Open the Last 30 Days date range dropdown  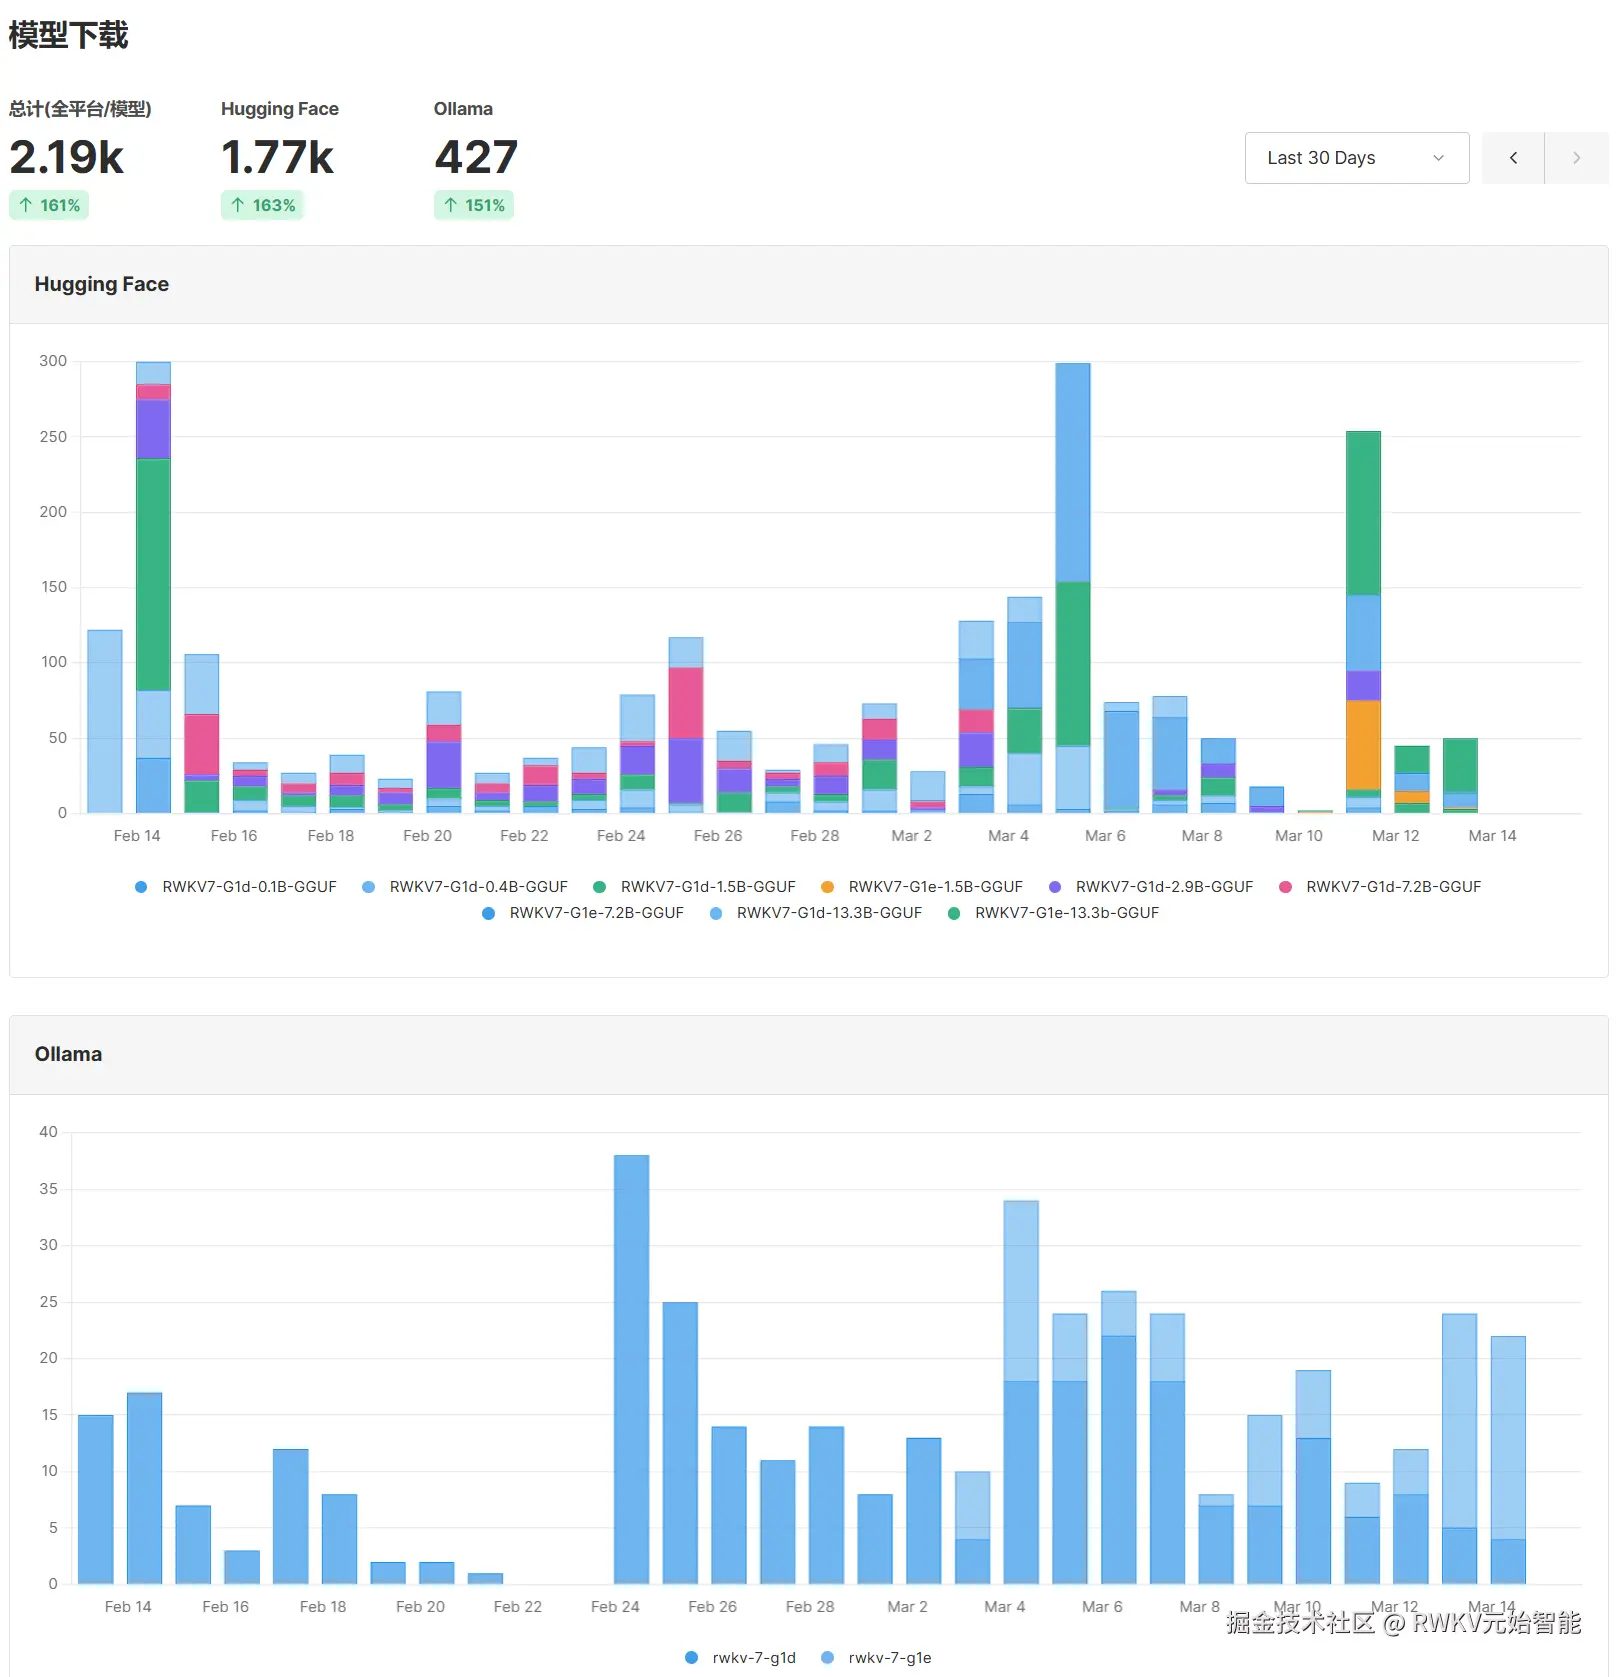(x=1356, y=158)
